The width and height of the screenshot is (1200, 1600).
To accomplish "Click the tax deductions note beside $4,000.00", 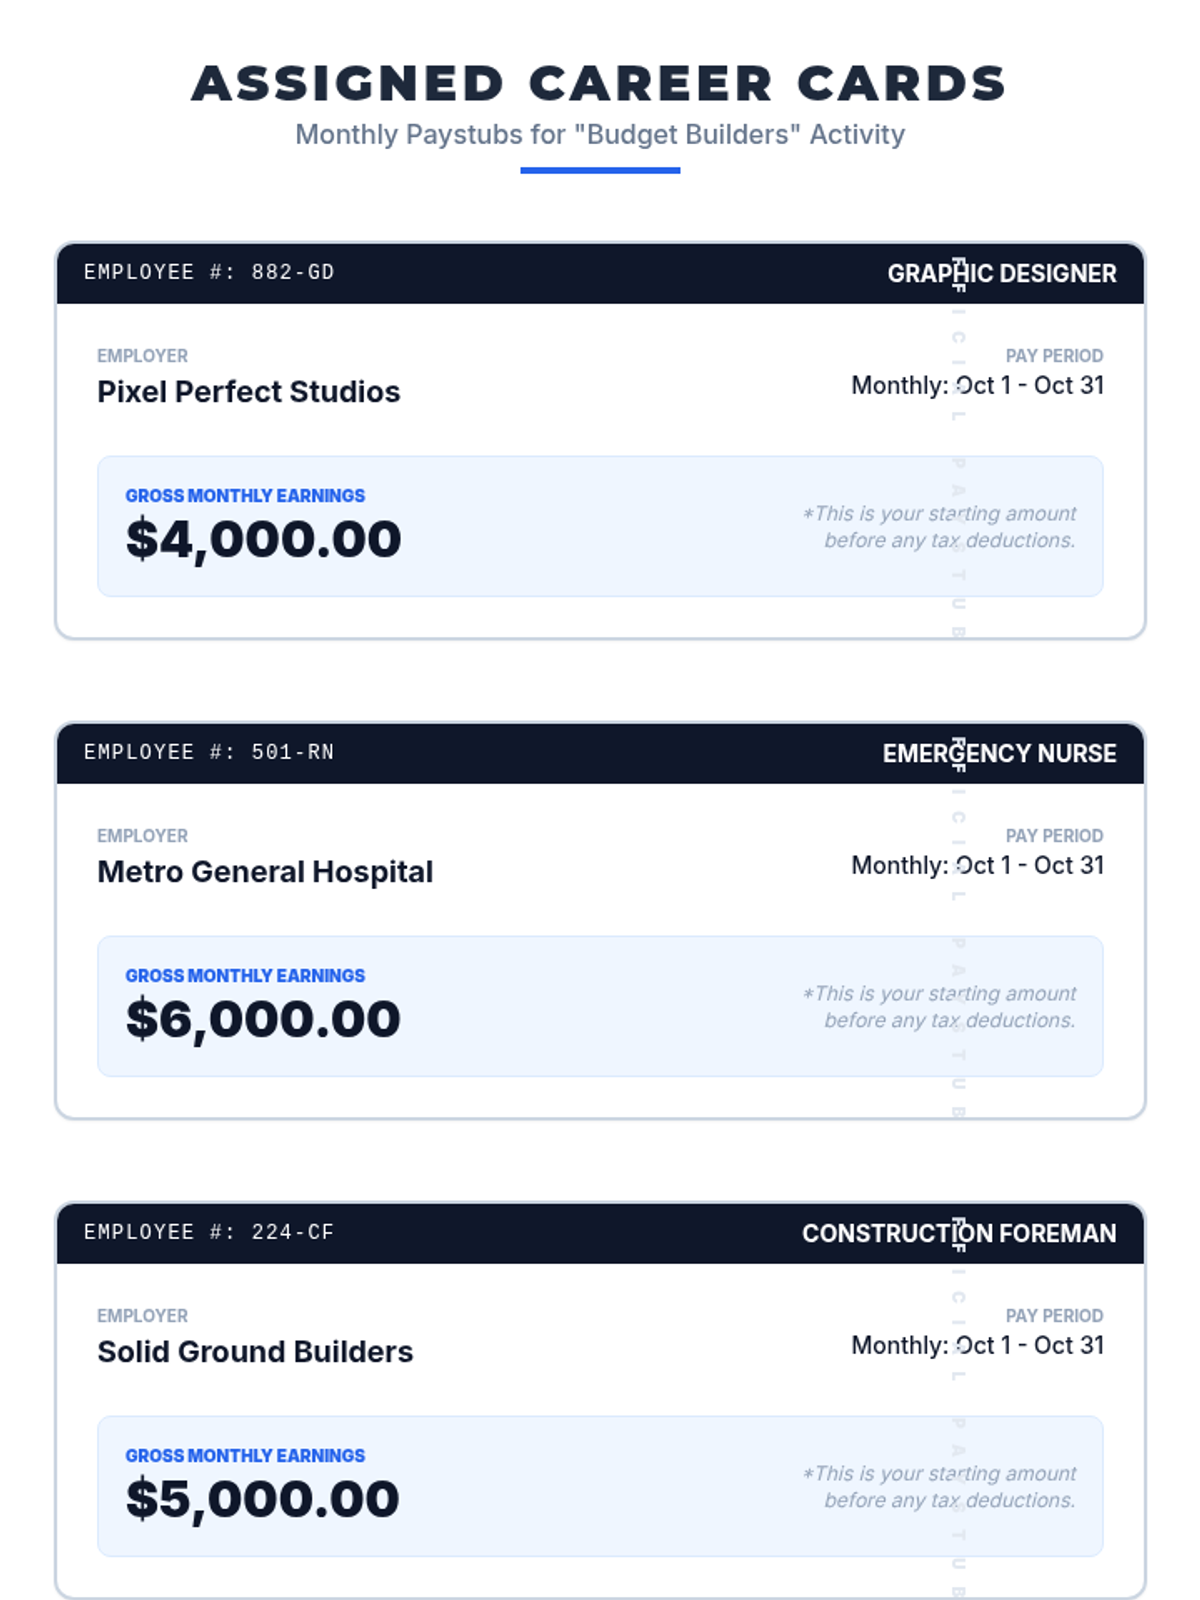I will pyautogui.click(x=940, y=527).
